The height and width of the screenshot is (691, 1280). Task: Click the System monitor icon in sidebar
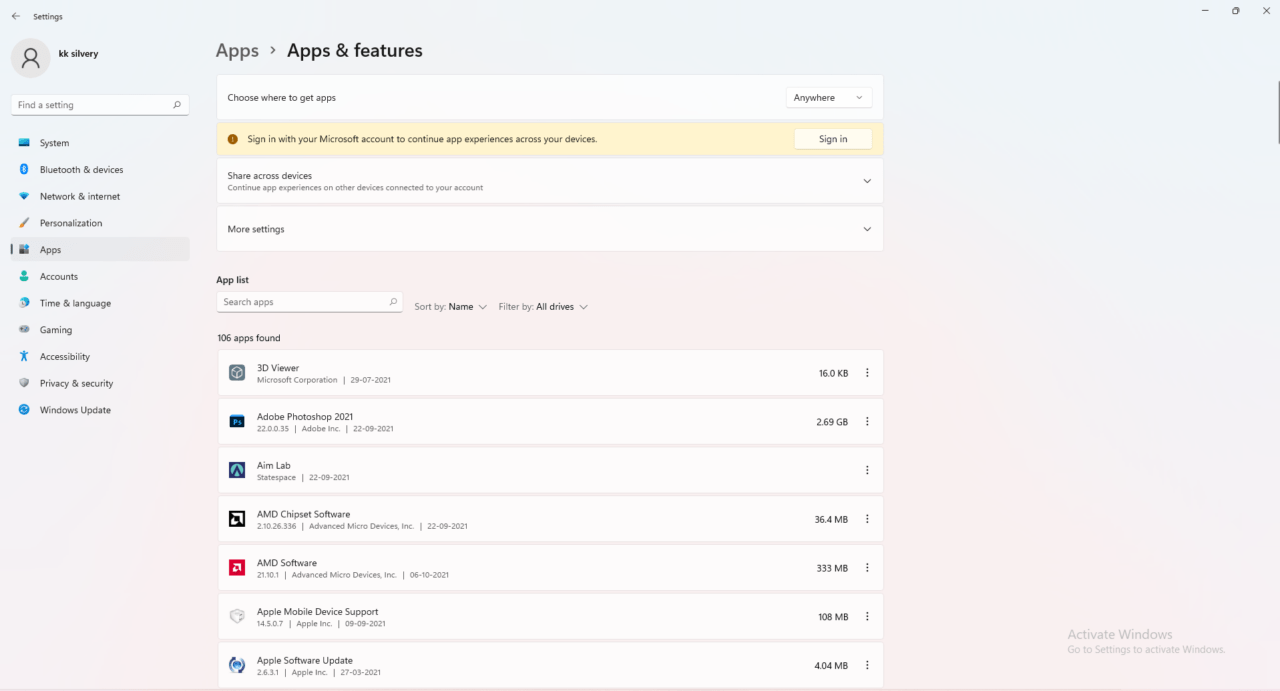pos(24,143)
